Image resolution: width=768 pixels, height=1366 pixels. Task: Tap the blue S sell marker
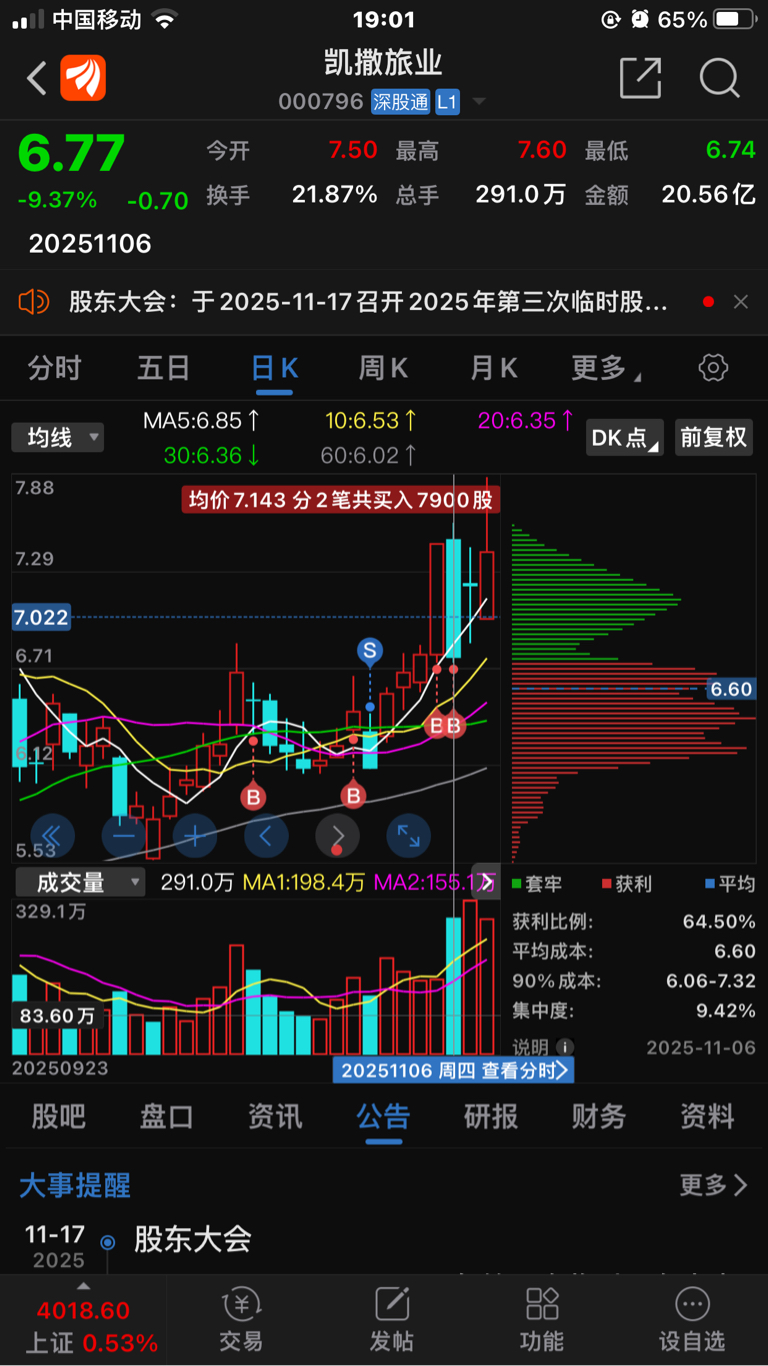(370, 651)
